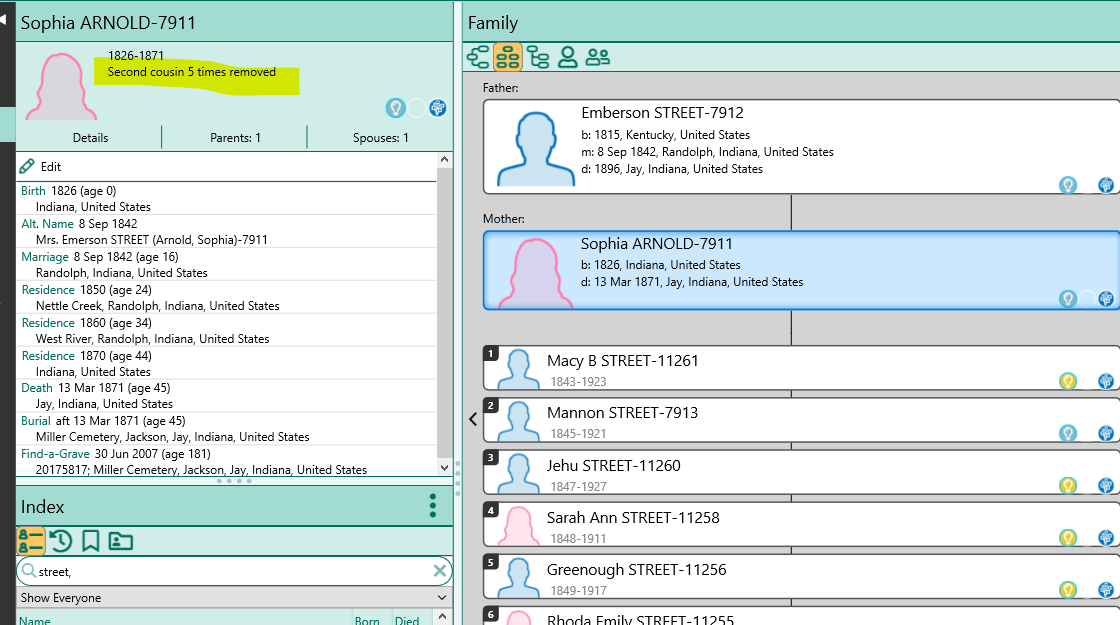Select the Descendants view icon
Viewport: 1120px width, 625px height.
point(538,57)
